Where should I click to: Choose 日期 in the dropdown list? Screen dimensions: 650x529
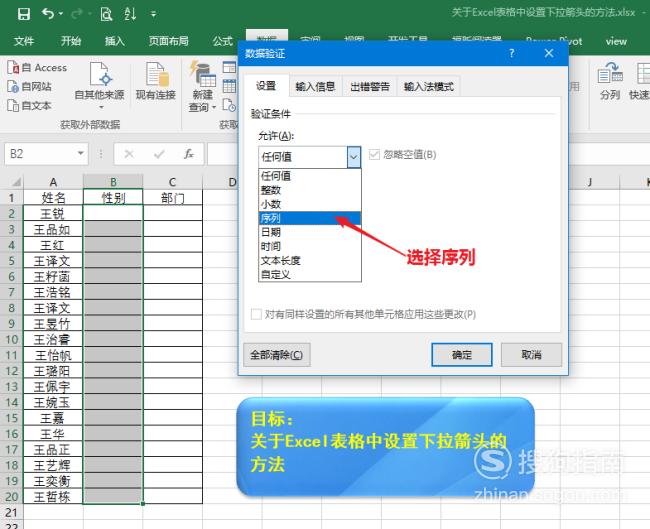[x=310, y=232]
